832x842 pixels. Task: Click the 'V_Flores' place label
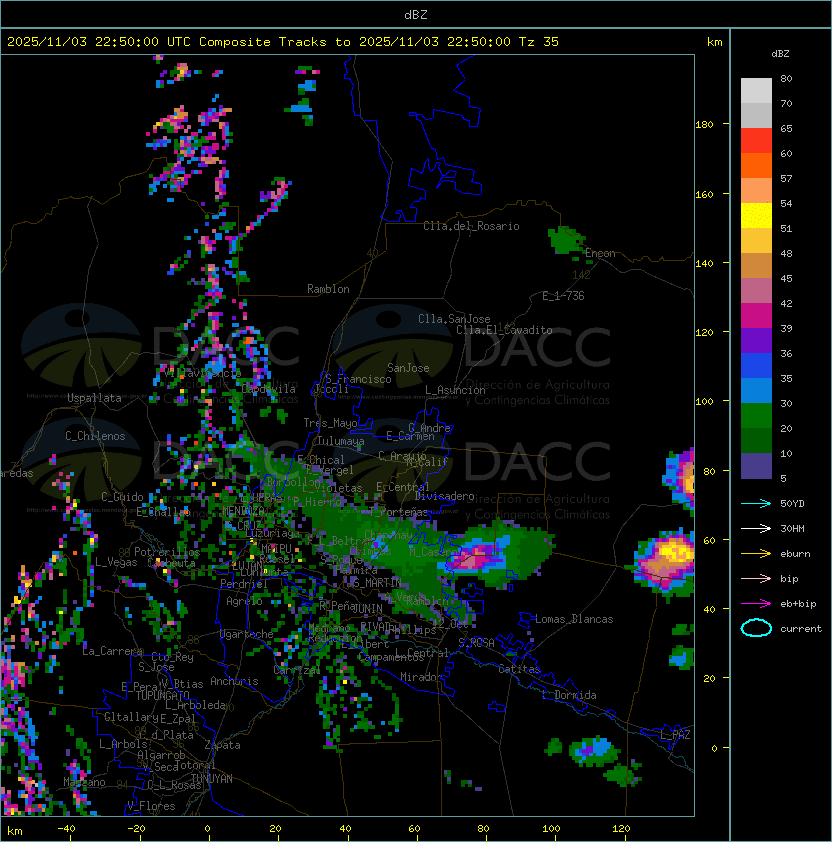tap(151, 806)
